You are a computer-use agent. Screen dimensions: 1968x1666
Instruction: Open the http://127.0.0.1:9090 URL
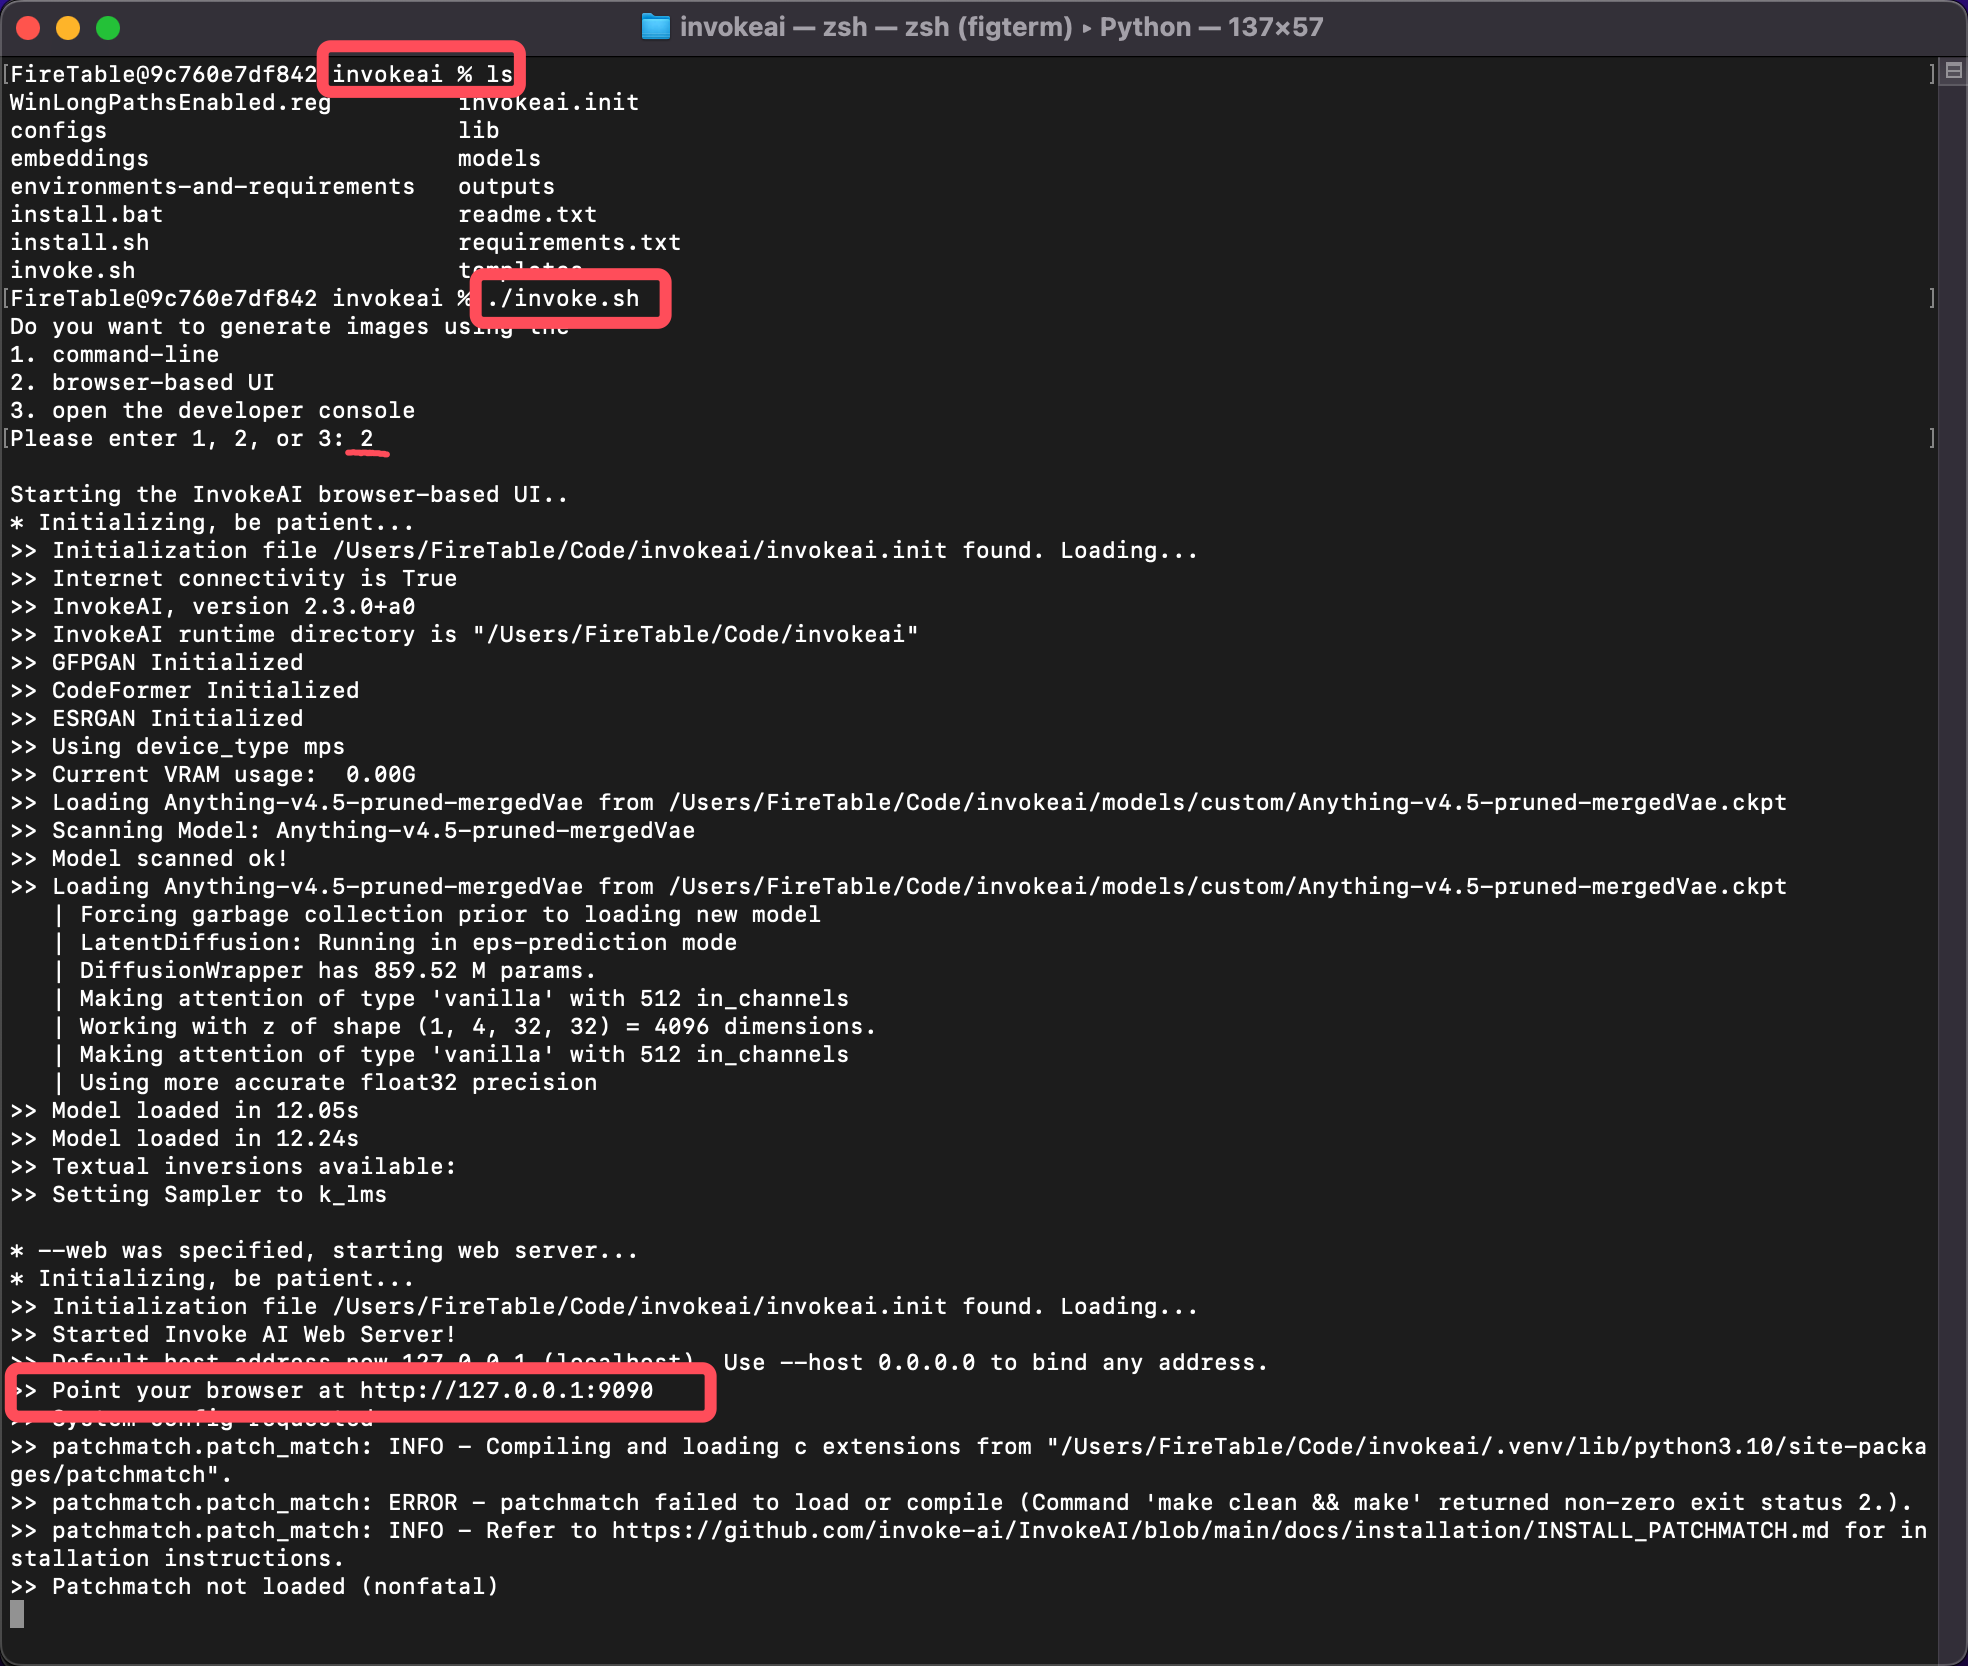[x=506, y=1390]
